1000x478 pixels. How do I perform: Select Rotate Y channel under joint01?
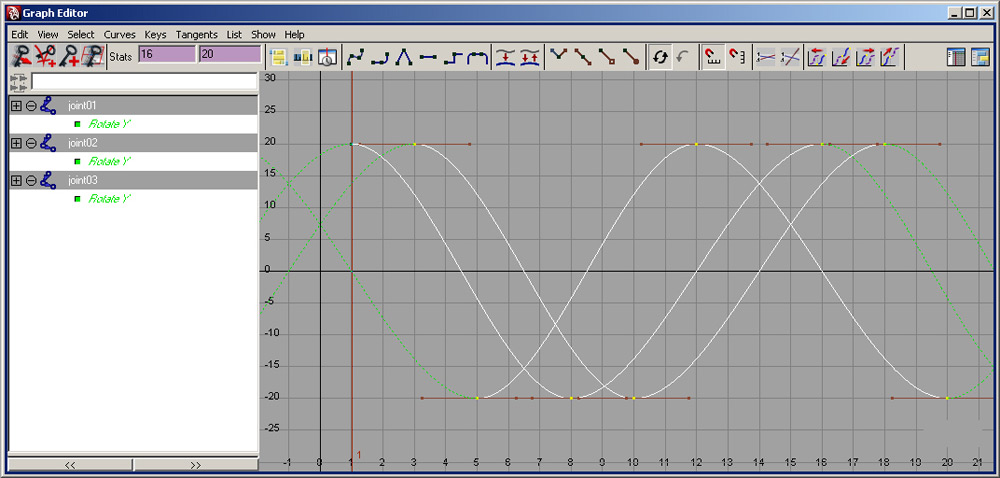coord(109,124)
